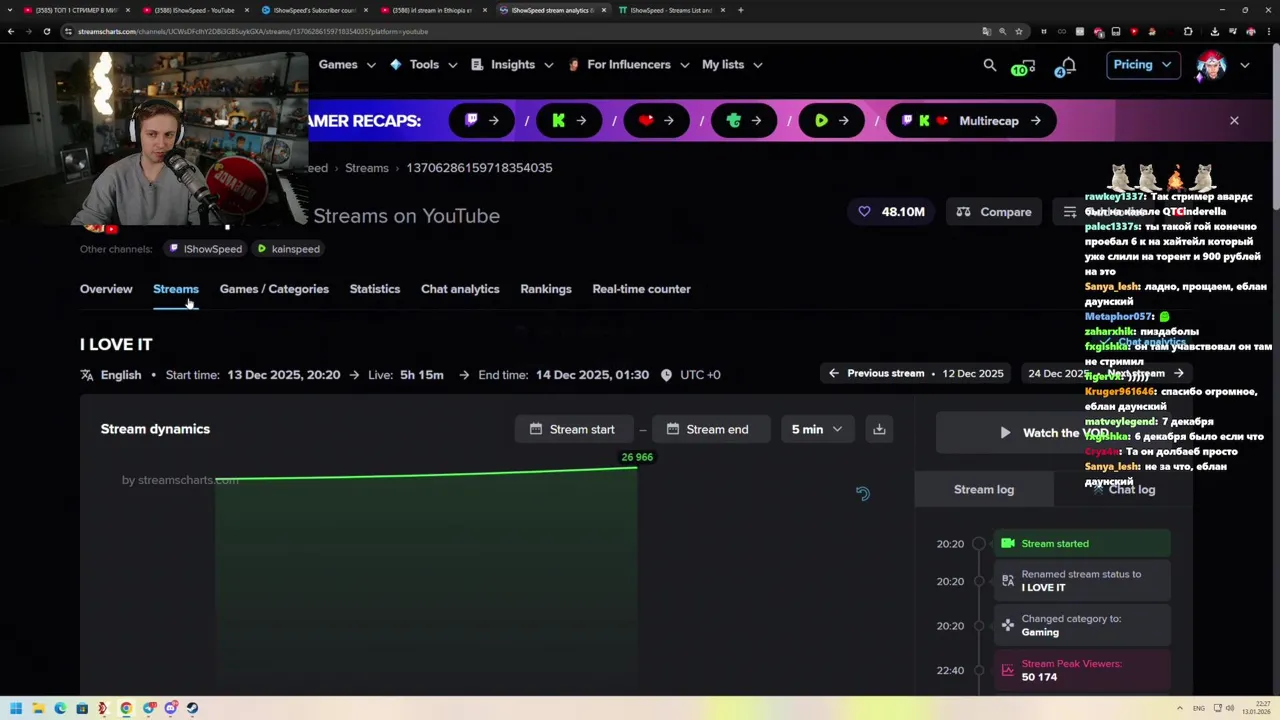Viewport: 1280px width, 720px height.
Task: Open the kainspeed Kick channel chip
Action: click(289, 249)
